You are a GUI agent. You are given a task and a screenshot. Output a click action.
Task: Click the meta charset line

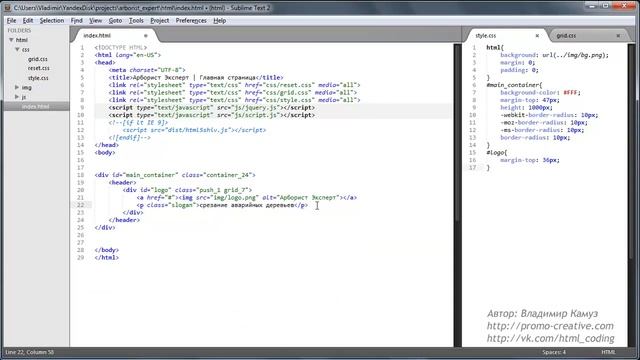[x=147, y=70]
